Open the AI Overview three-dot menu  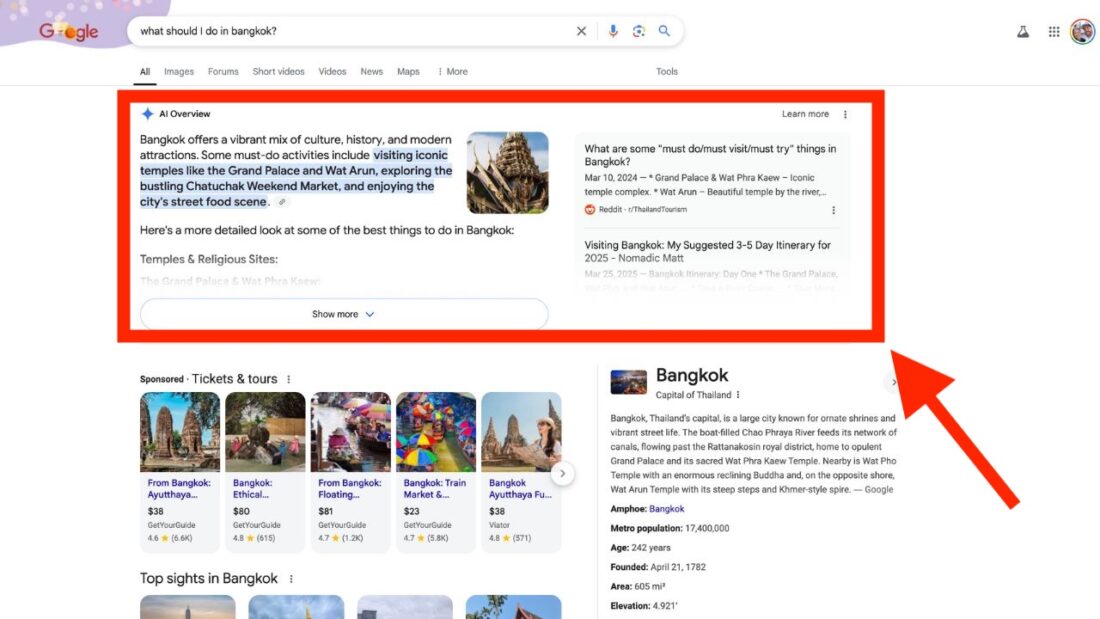click(845, 114)
